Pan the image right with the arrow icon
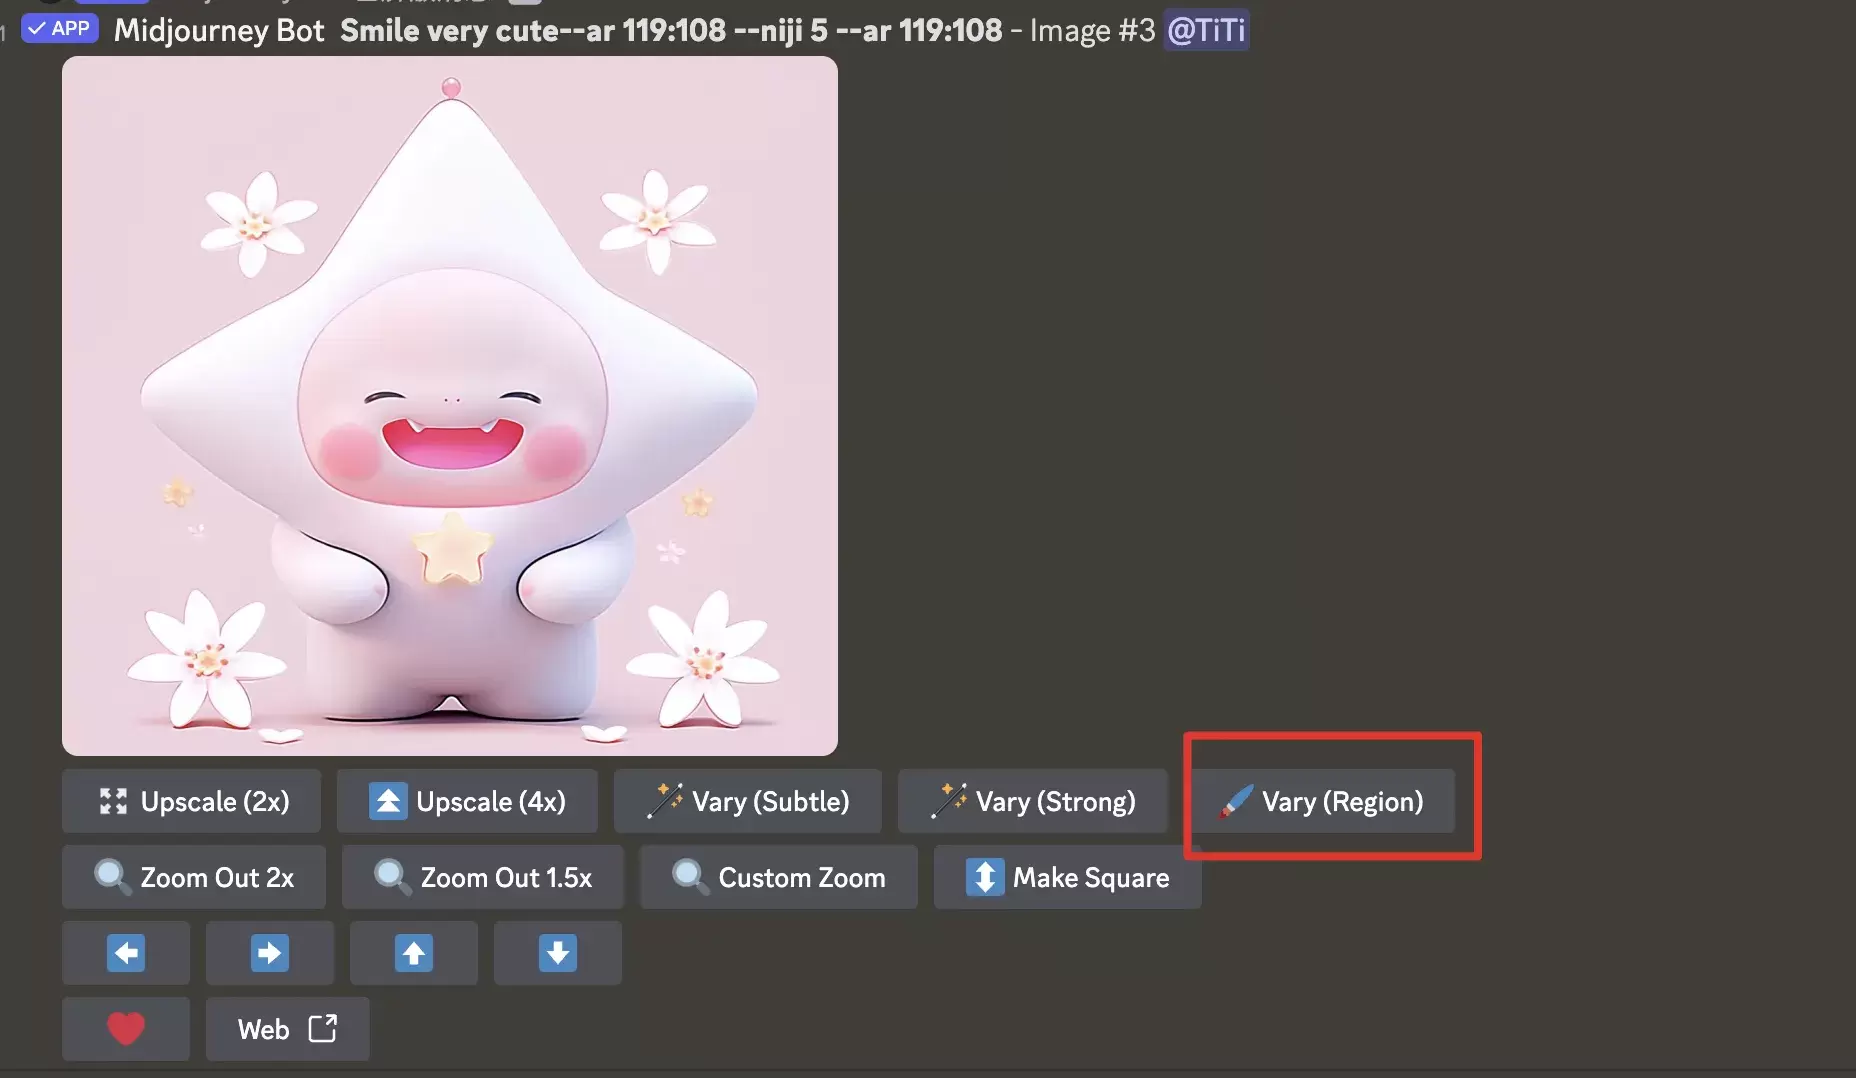The image size is (1856, 1078). (x=270, y=953)
